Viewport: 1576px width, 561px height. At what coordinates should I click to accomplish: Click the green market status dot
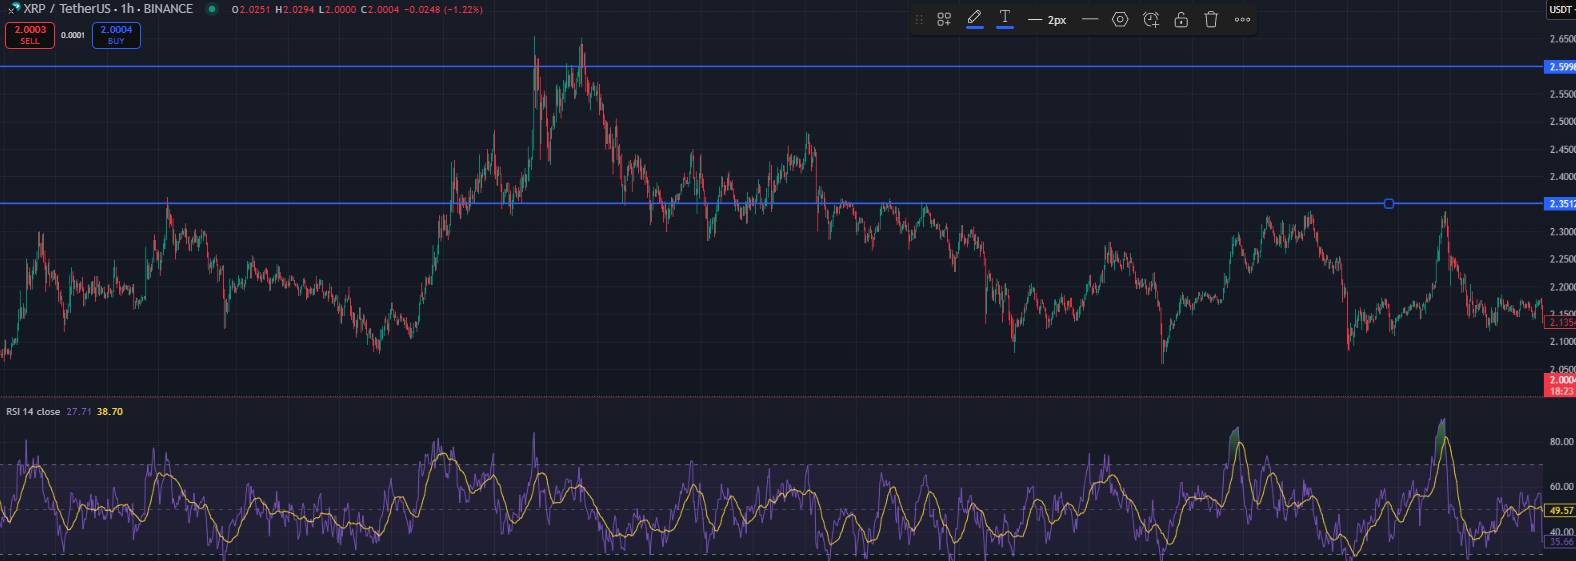click(x=212, y=9)
